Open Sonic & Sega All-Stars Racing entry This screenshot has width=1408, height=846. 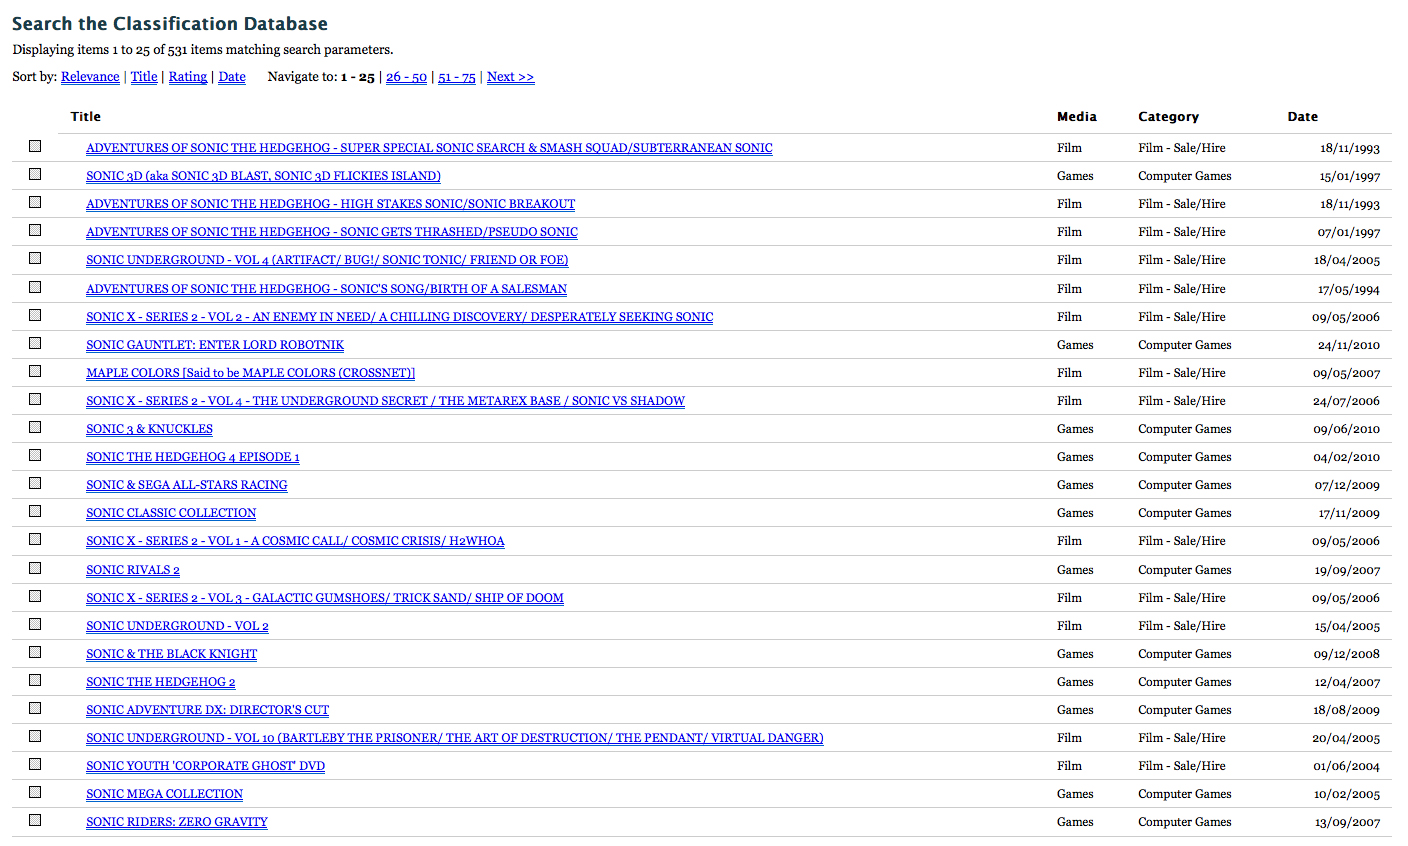point(187,485)
